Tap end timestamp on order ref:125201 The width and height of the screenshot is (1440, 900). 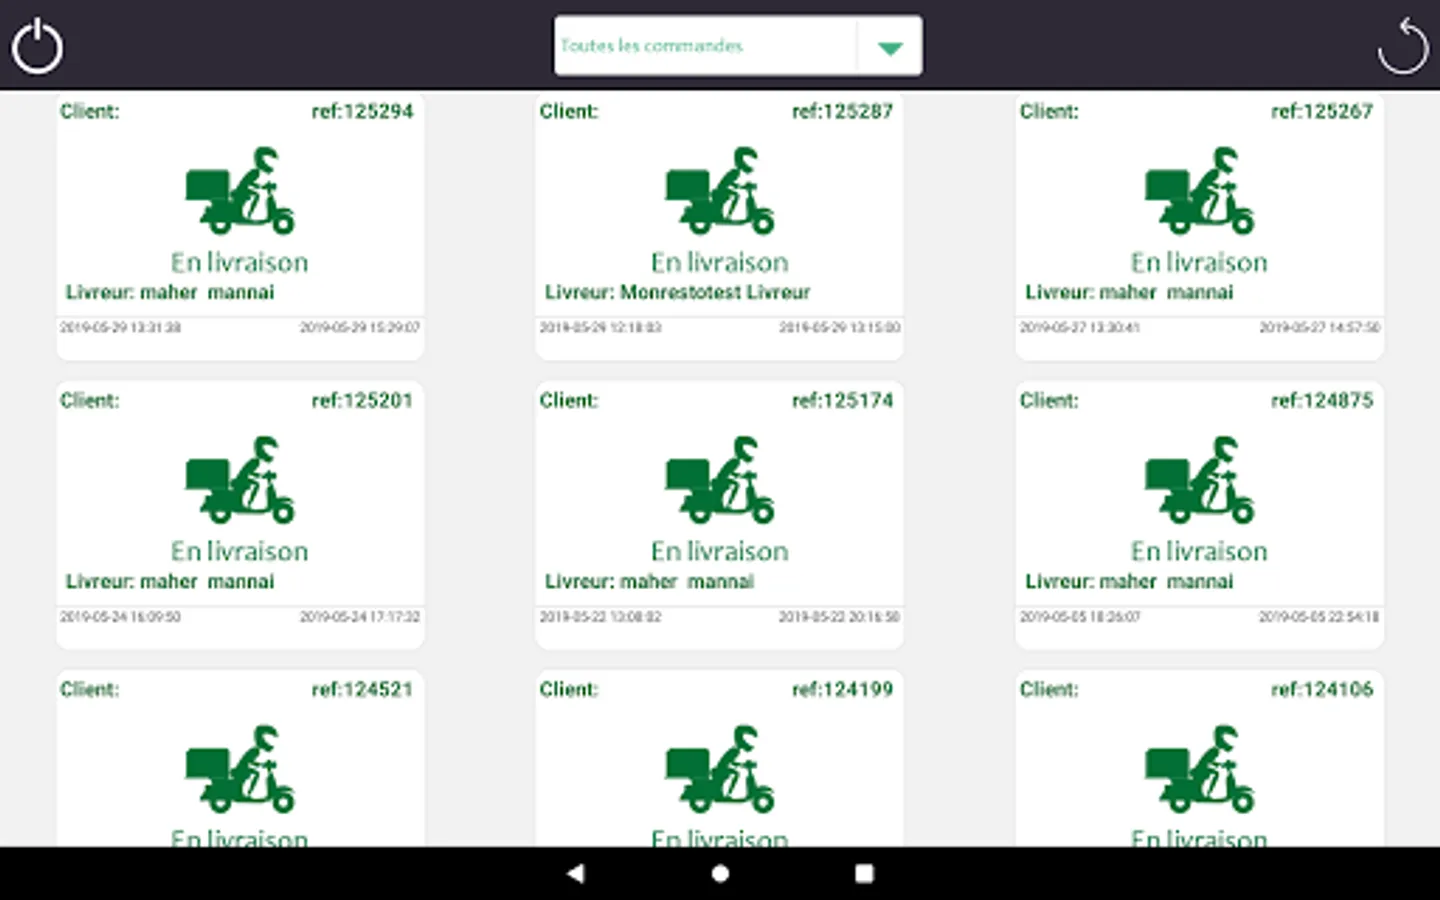pyautogui.click(x=360, y=616)
